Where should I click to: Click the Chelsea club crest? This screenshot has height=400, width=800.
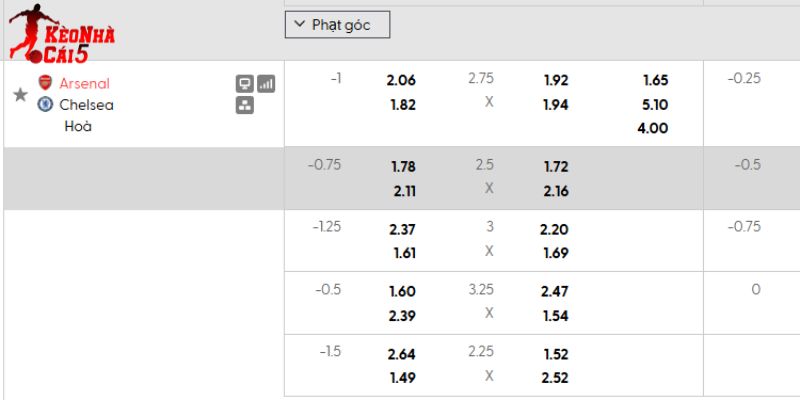tap(44, 104)
